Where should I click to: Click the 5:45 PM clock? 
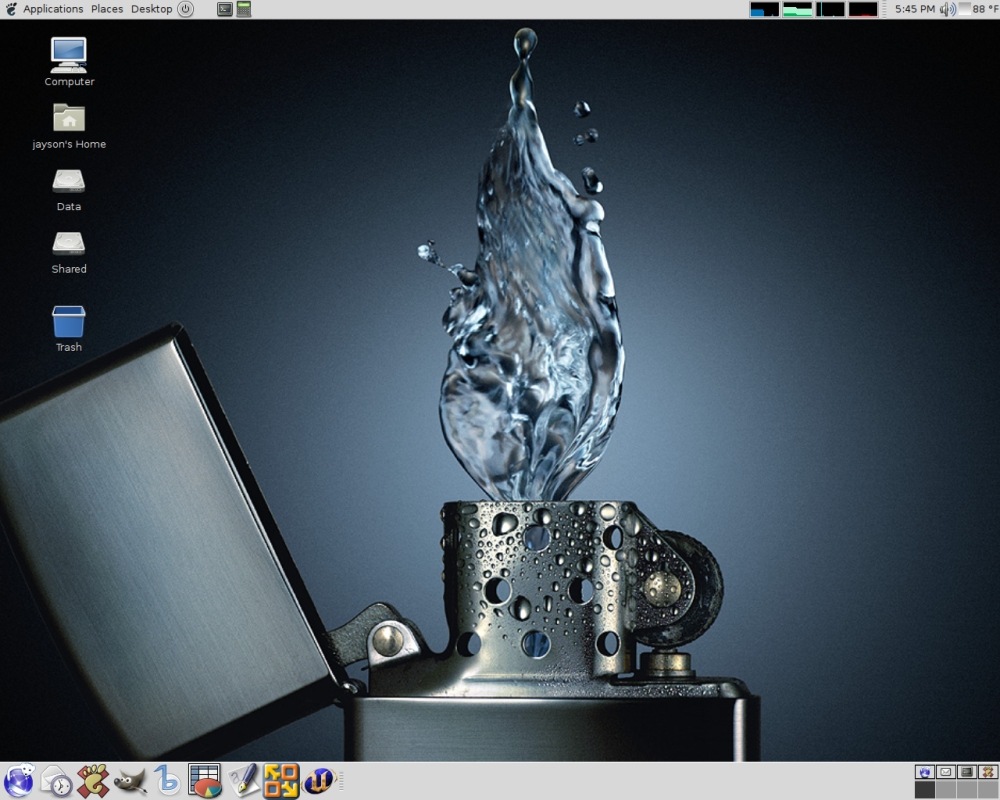[914, 9]
